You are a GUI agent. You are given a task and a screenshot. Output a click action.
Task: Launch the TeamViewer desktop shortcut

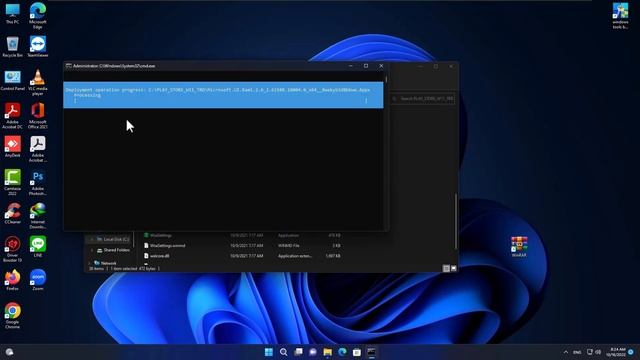[38, 47]
